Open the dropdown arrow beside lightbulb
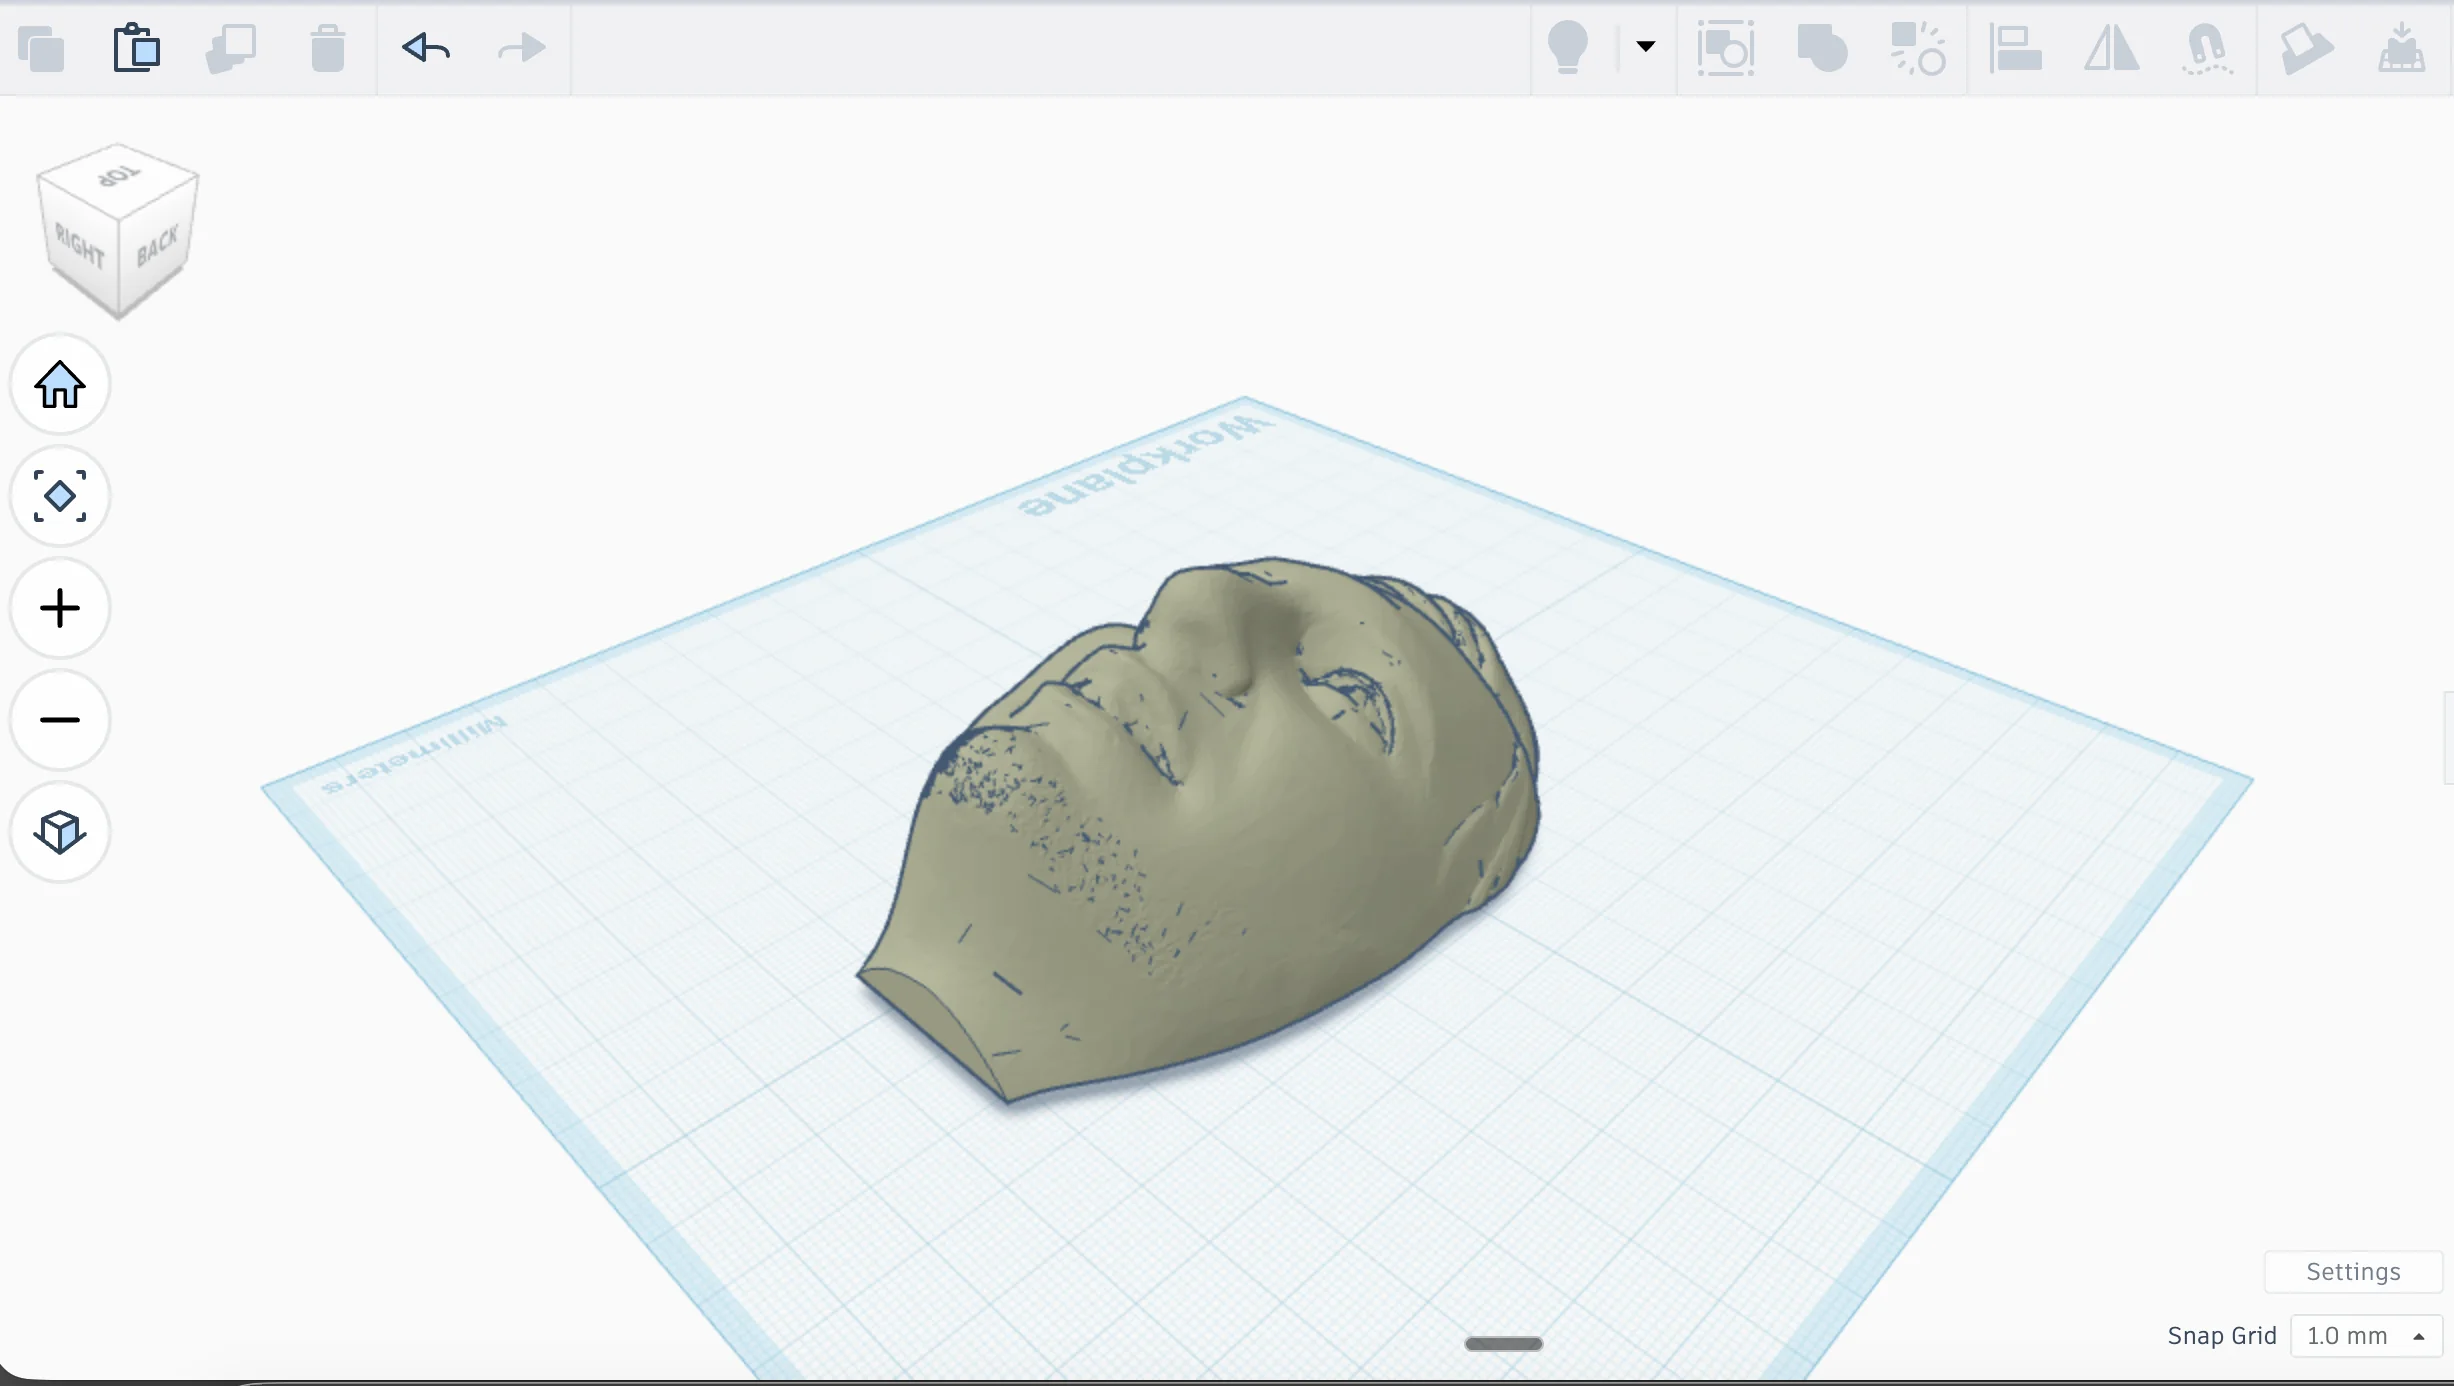The image size is (2454, 1386). (x=1645, y=46)
